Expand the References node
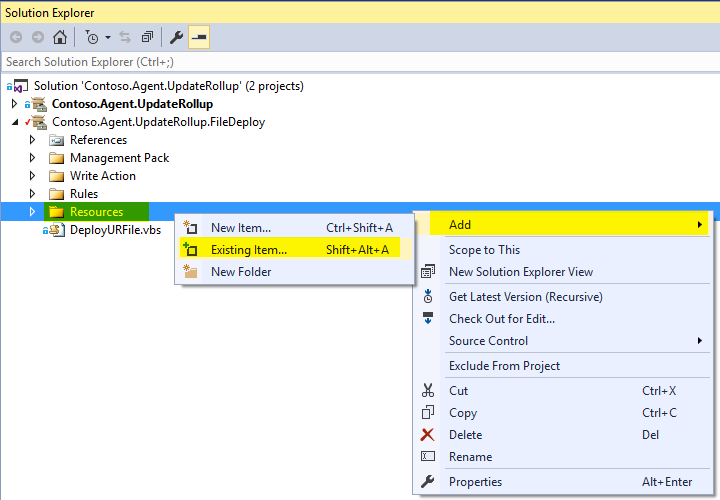The image size is (720, 500). (32, 140)
